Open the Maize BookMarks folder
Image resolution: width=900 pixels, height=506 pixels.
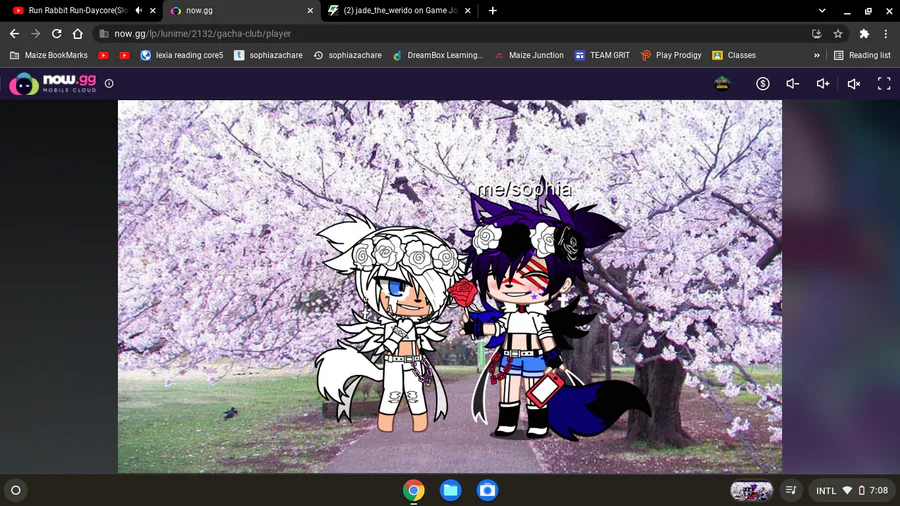[x=49, y=55]
